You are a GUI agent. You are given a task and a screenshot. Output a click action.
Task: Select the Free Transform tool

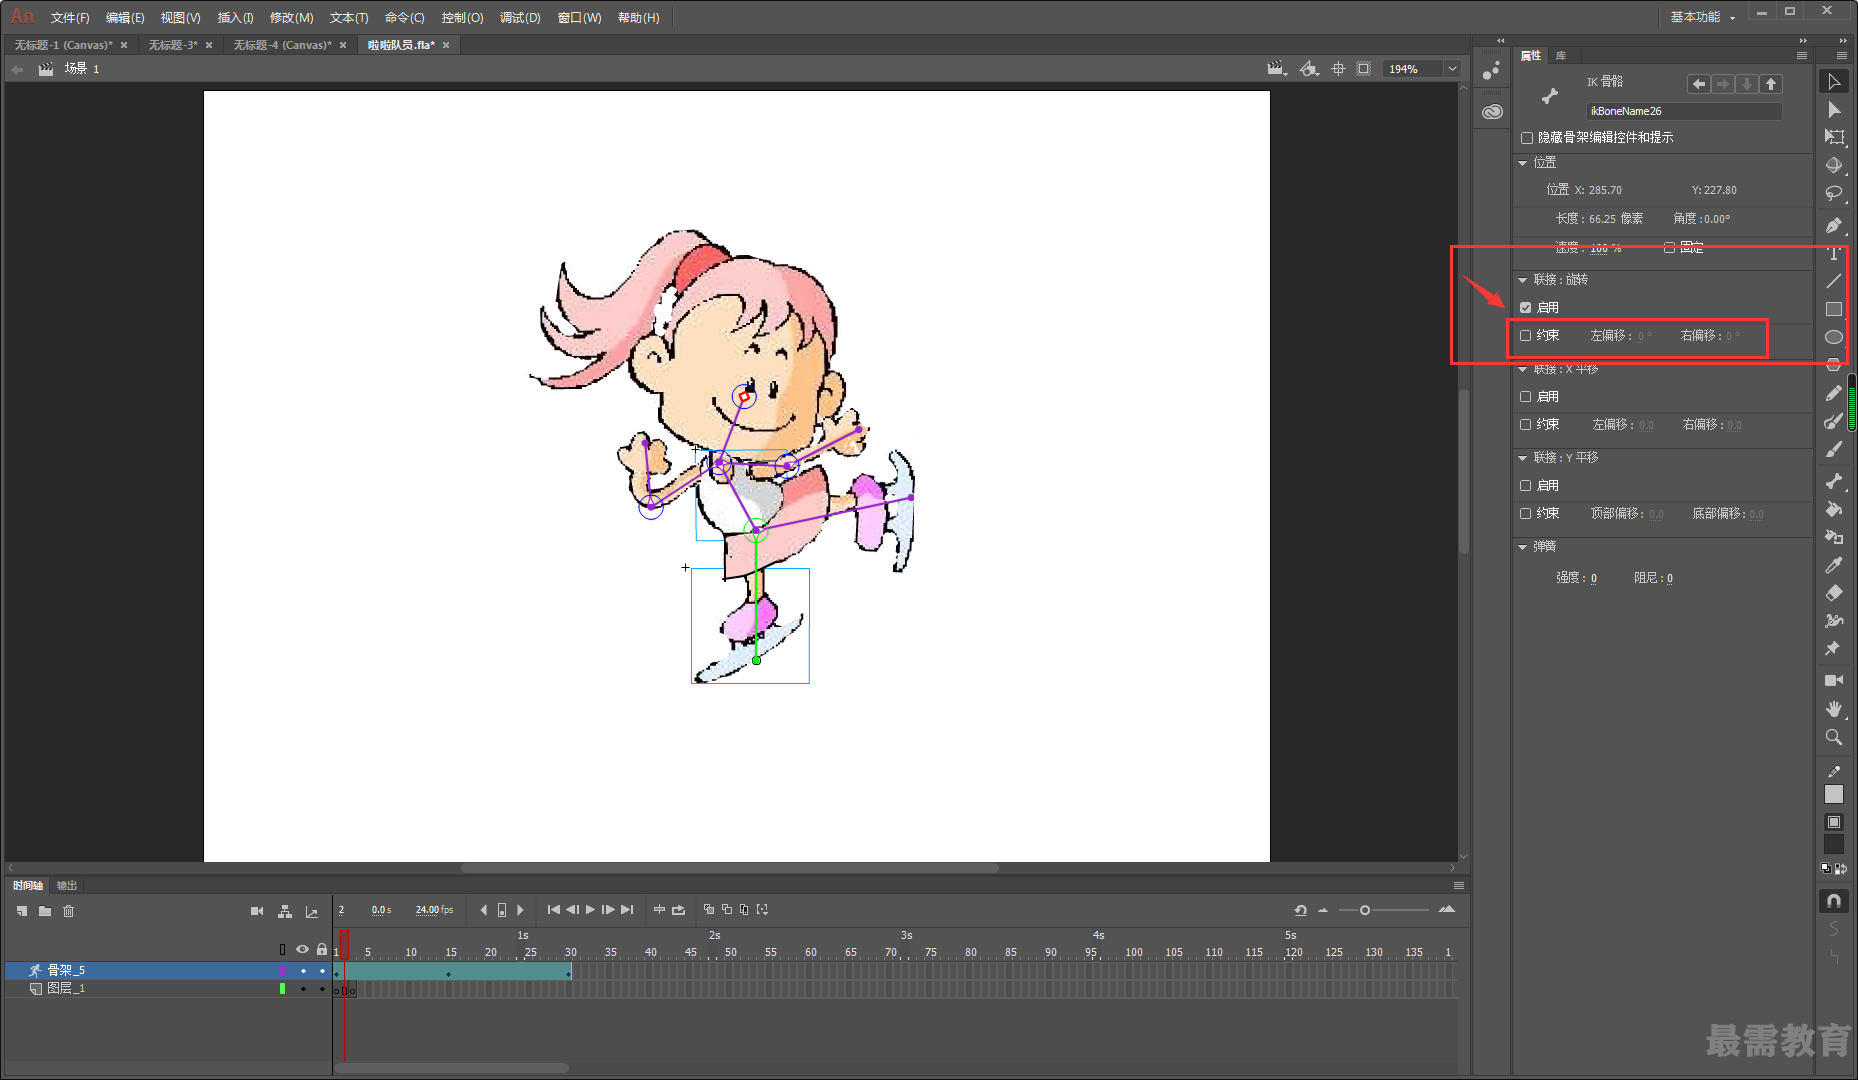[1833, 137]
